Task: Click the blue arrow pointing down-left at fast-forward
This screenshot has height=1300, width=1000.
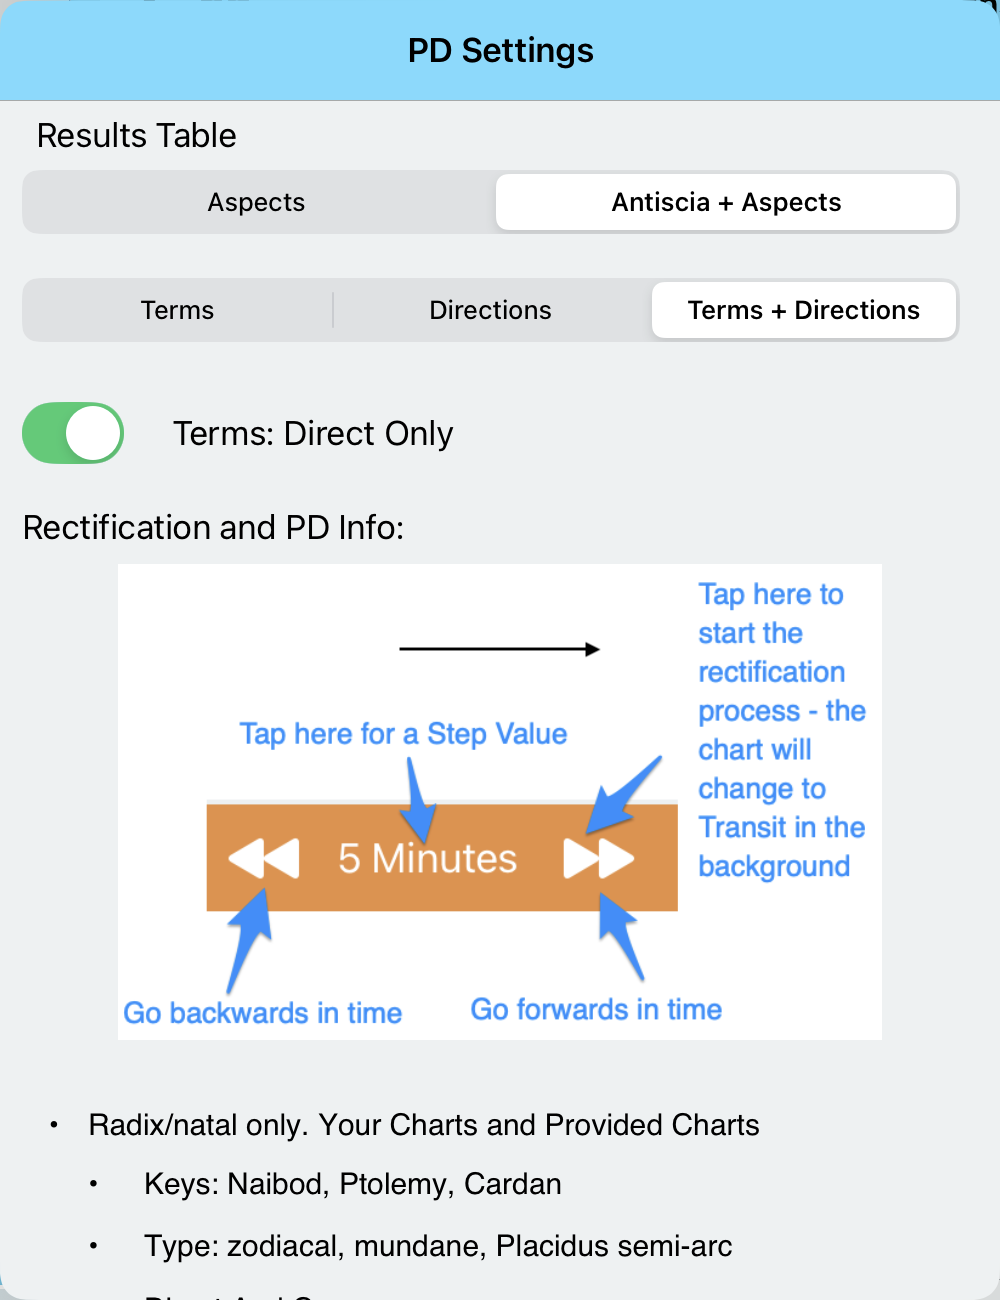Action: (624, 795)
